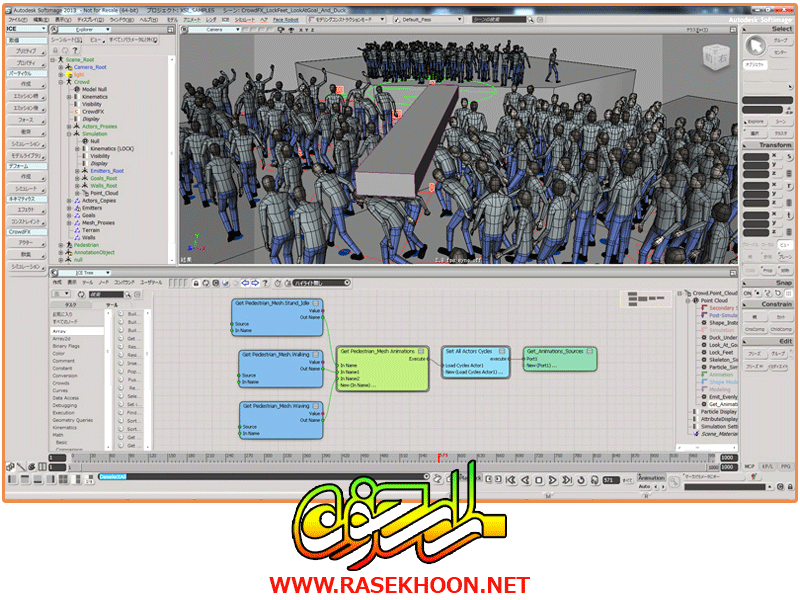800x600 pixels.
Task: Open the ICE Tree view type dropdown
Action: click(85, 273)
